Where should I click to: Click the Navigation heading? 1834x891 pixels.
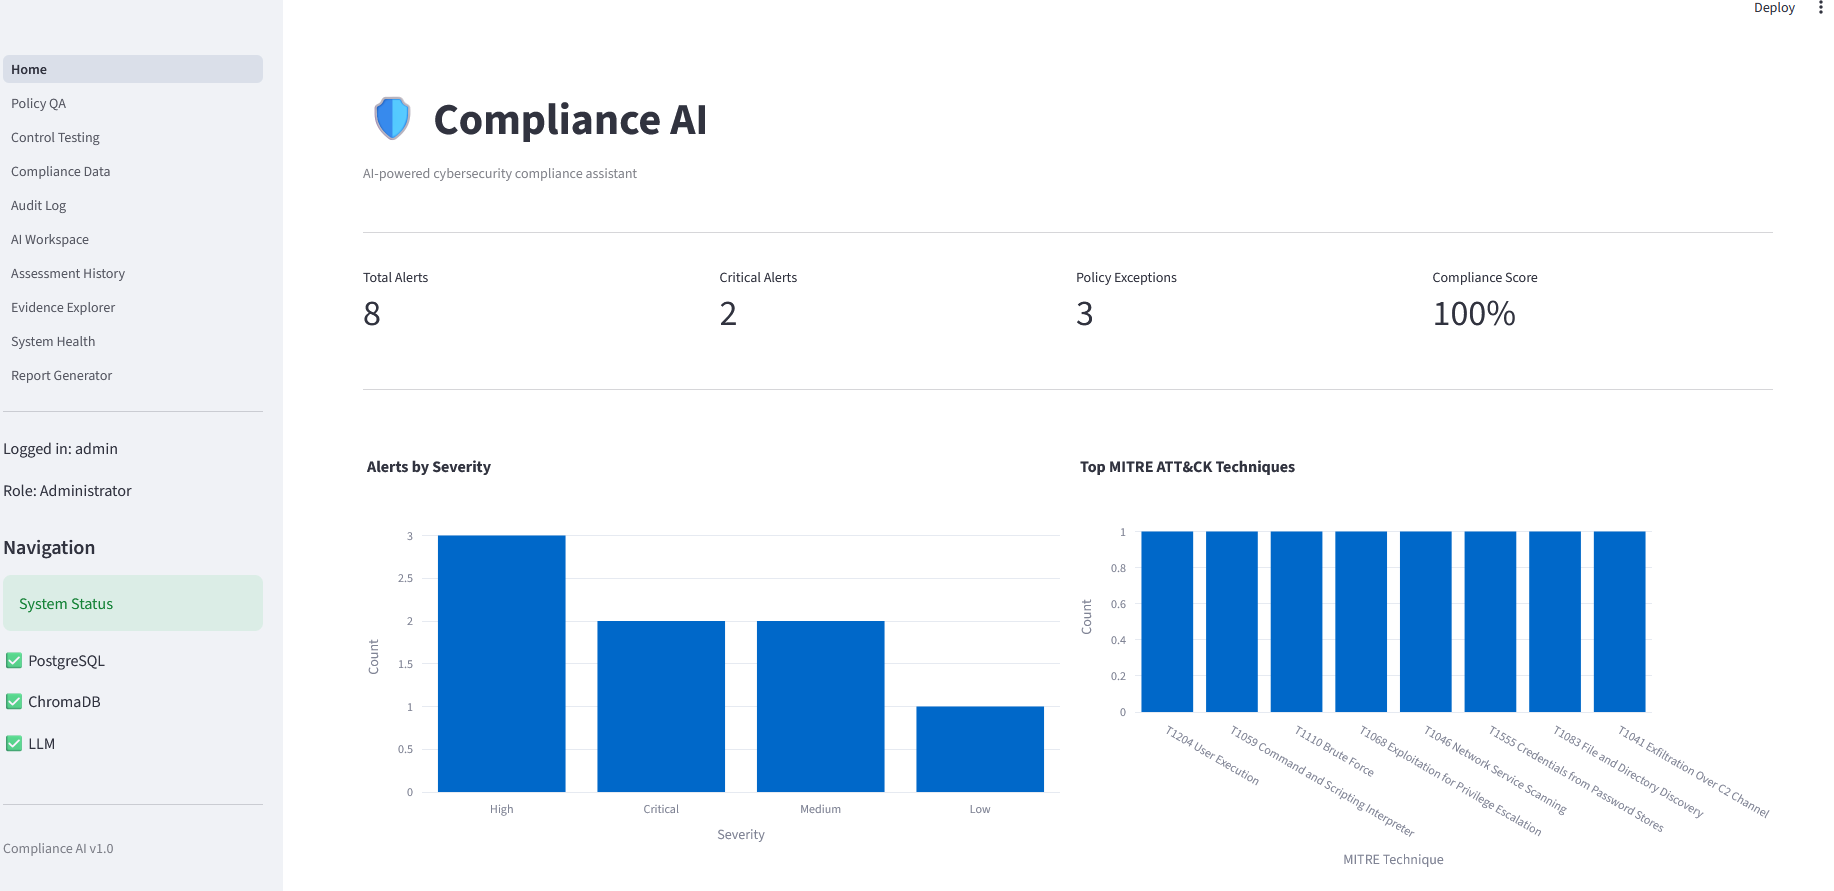click(49, 548)
